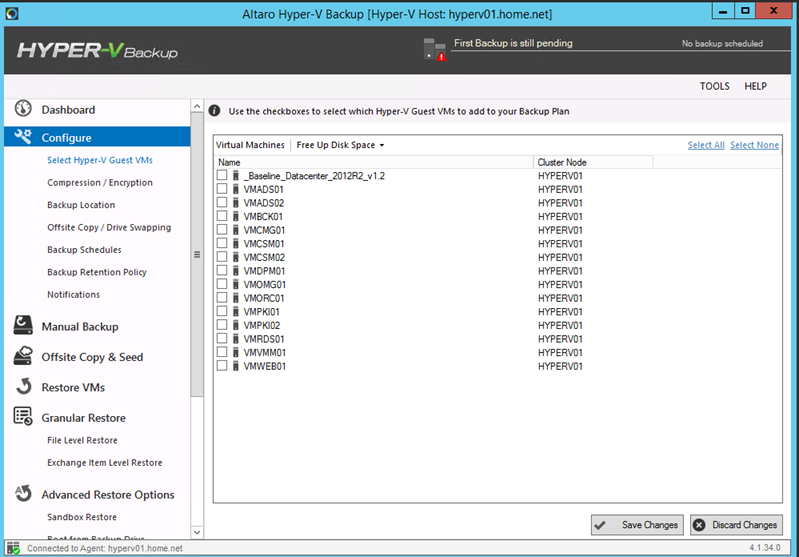Select the VMMPKI01 row name VMPKI01
Screen dimensions: 799x557
(x=261, y=312)
